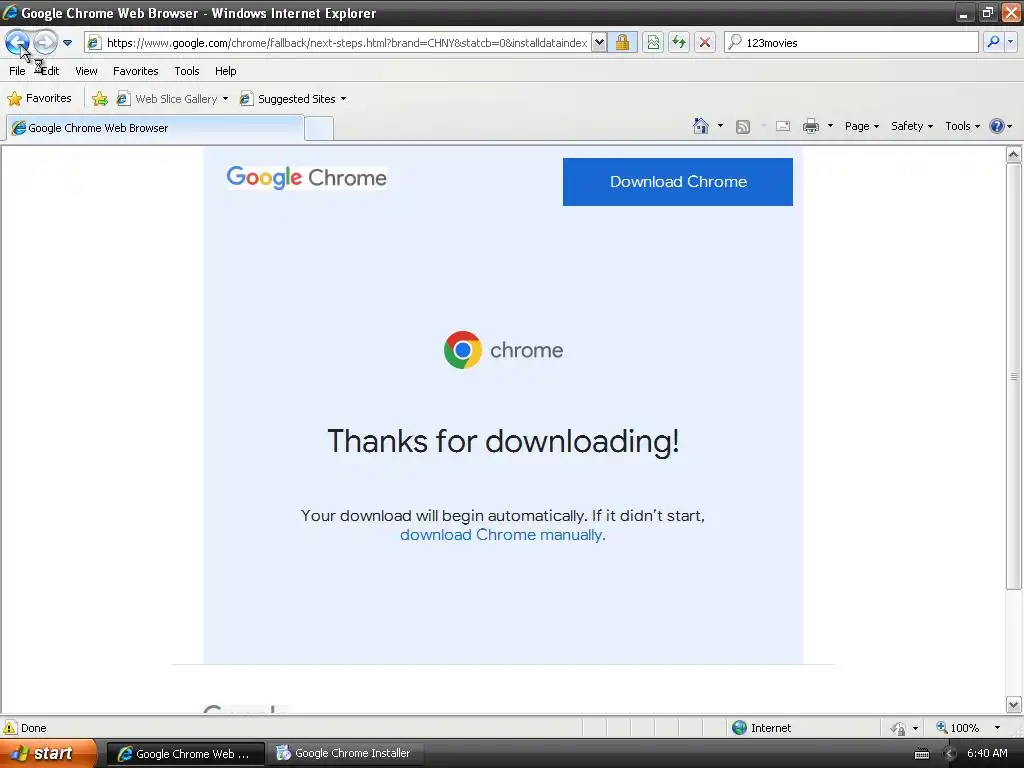Open Web Slice Gallery link

tap(168, 99)
